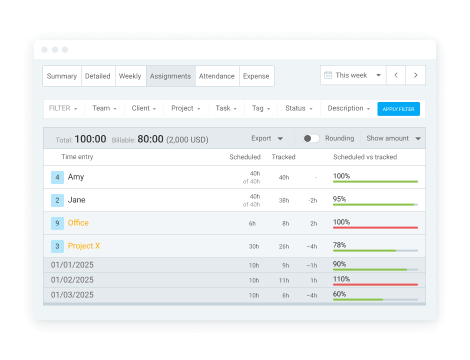Click Amy's blue number 4 badge
This screenshot has width=470, height=360.
coord(57,177)
